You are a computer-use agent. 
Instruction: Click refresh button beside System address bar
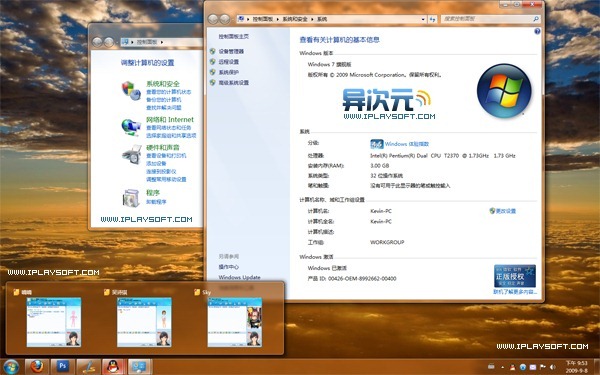point(433,19)
